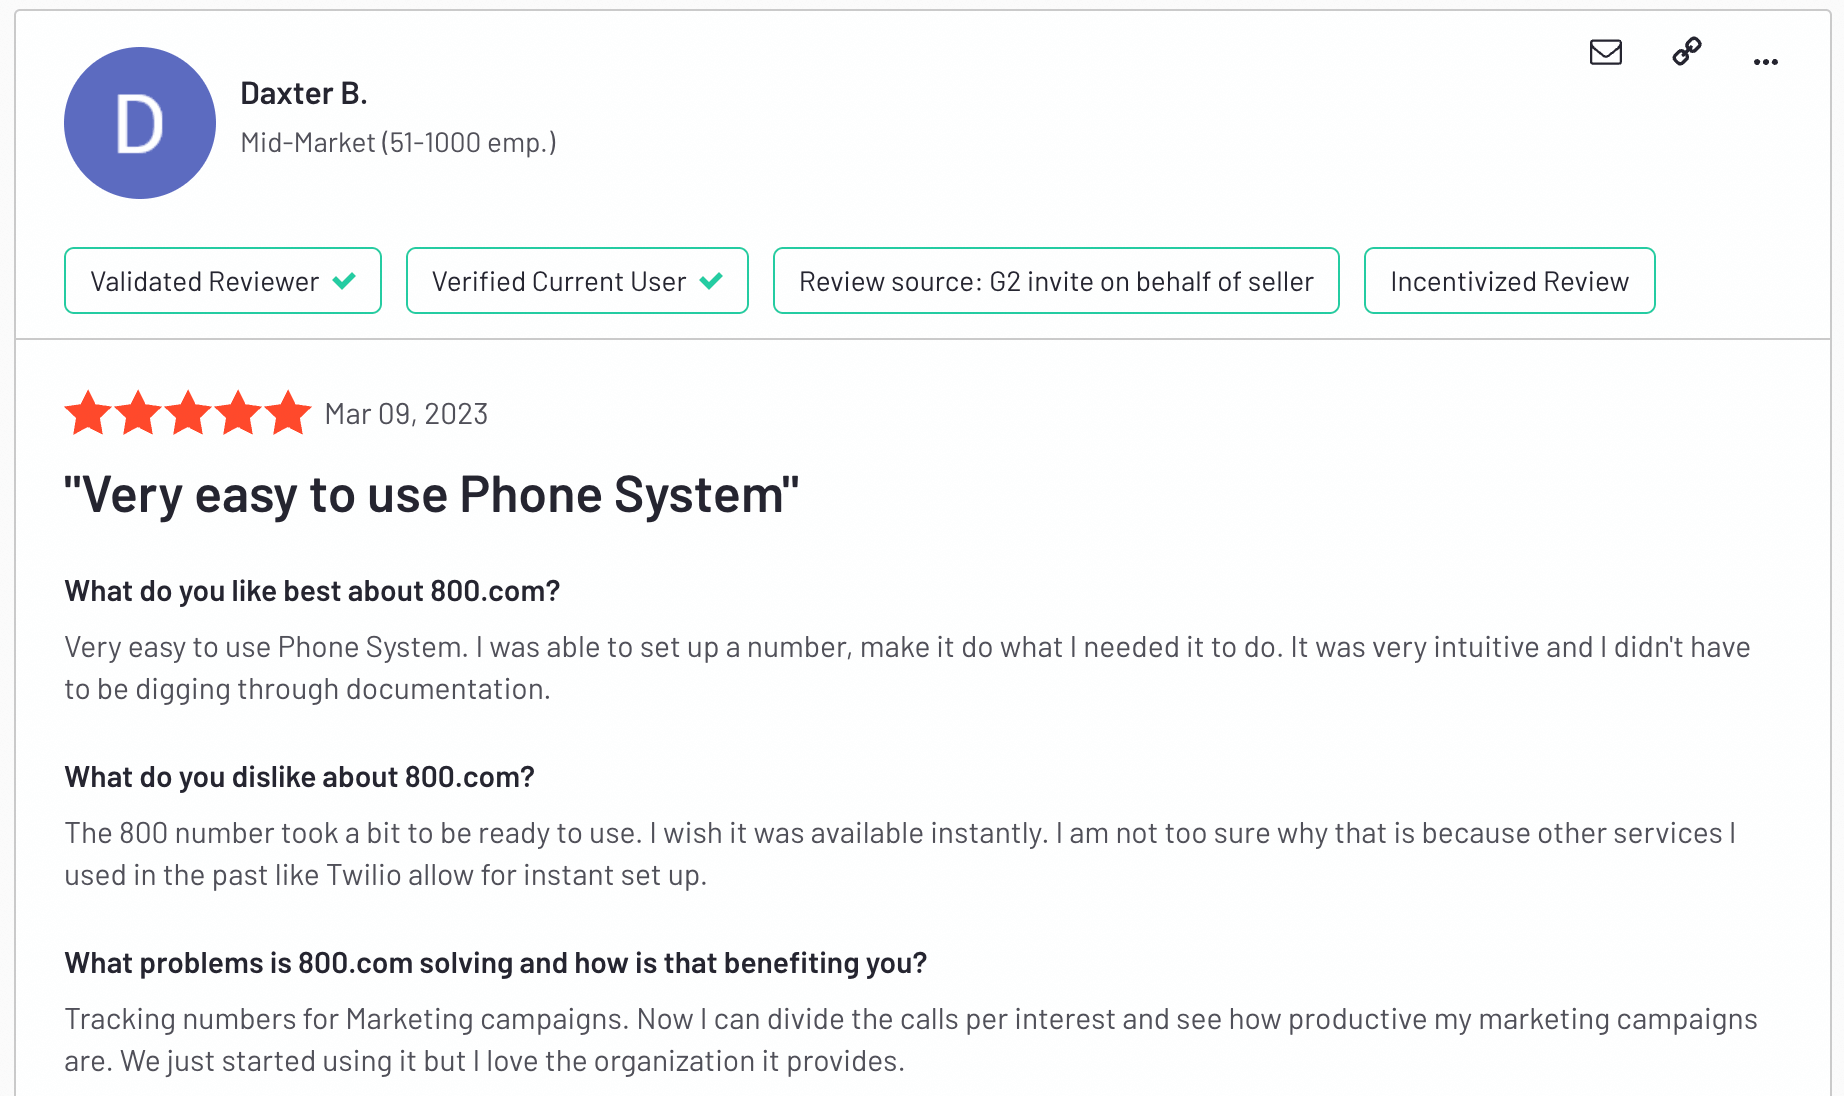Click the purple D avatar circle
This screenshot has height=1096, width=1844.
(x=140, y=123)
